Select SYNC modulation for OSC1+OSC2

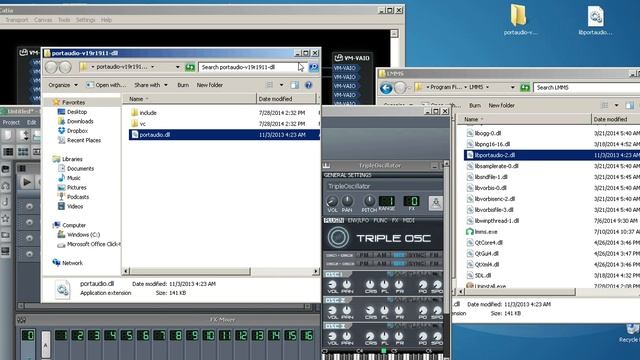click(416, 255)
